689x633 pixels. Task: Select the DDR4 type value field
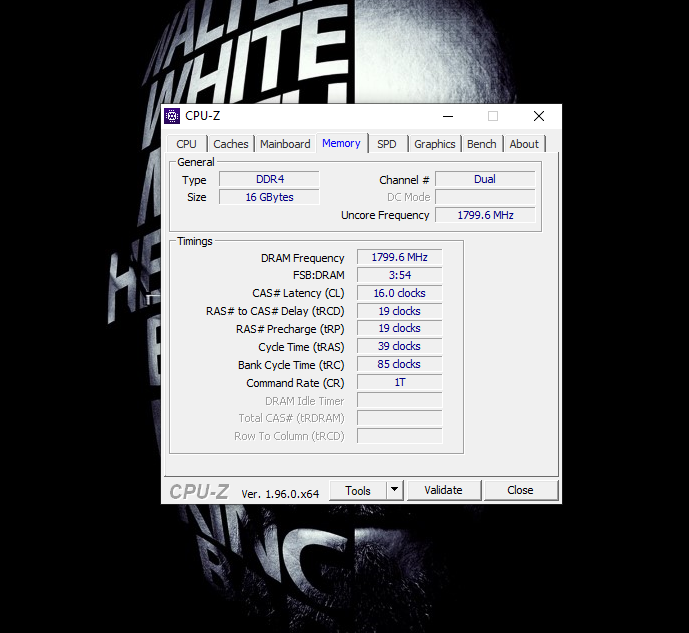[269, 179]
